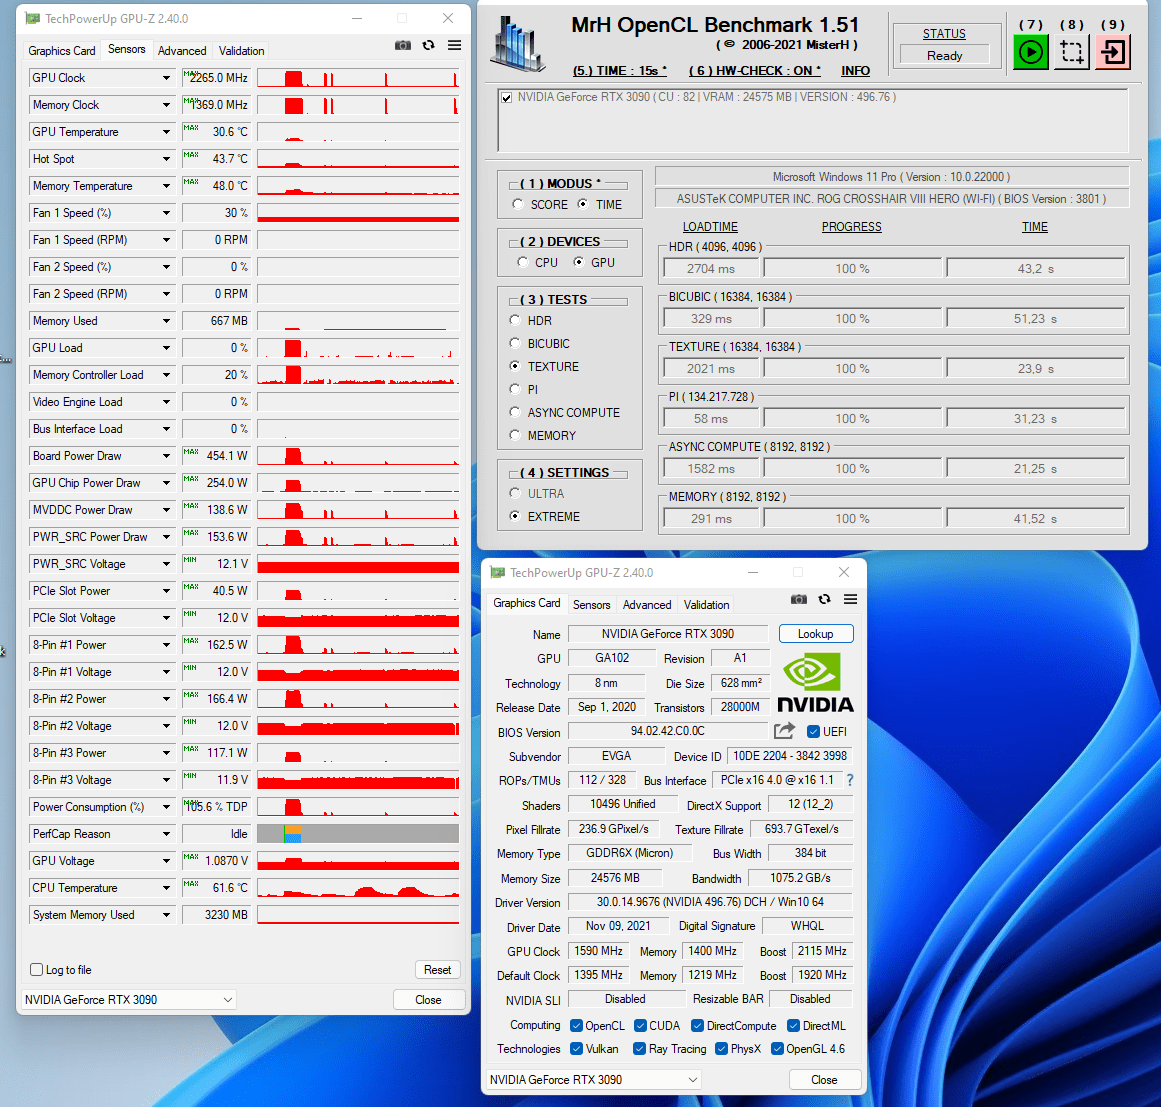
Task: Toggle the RTX 3090 device checkbox in benchmark
Action: [506, 98]
